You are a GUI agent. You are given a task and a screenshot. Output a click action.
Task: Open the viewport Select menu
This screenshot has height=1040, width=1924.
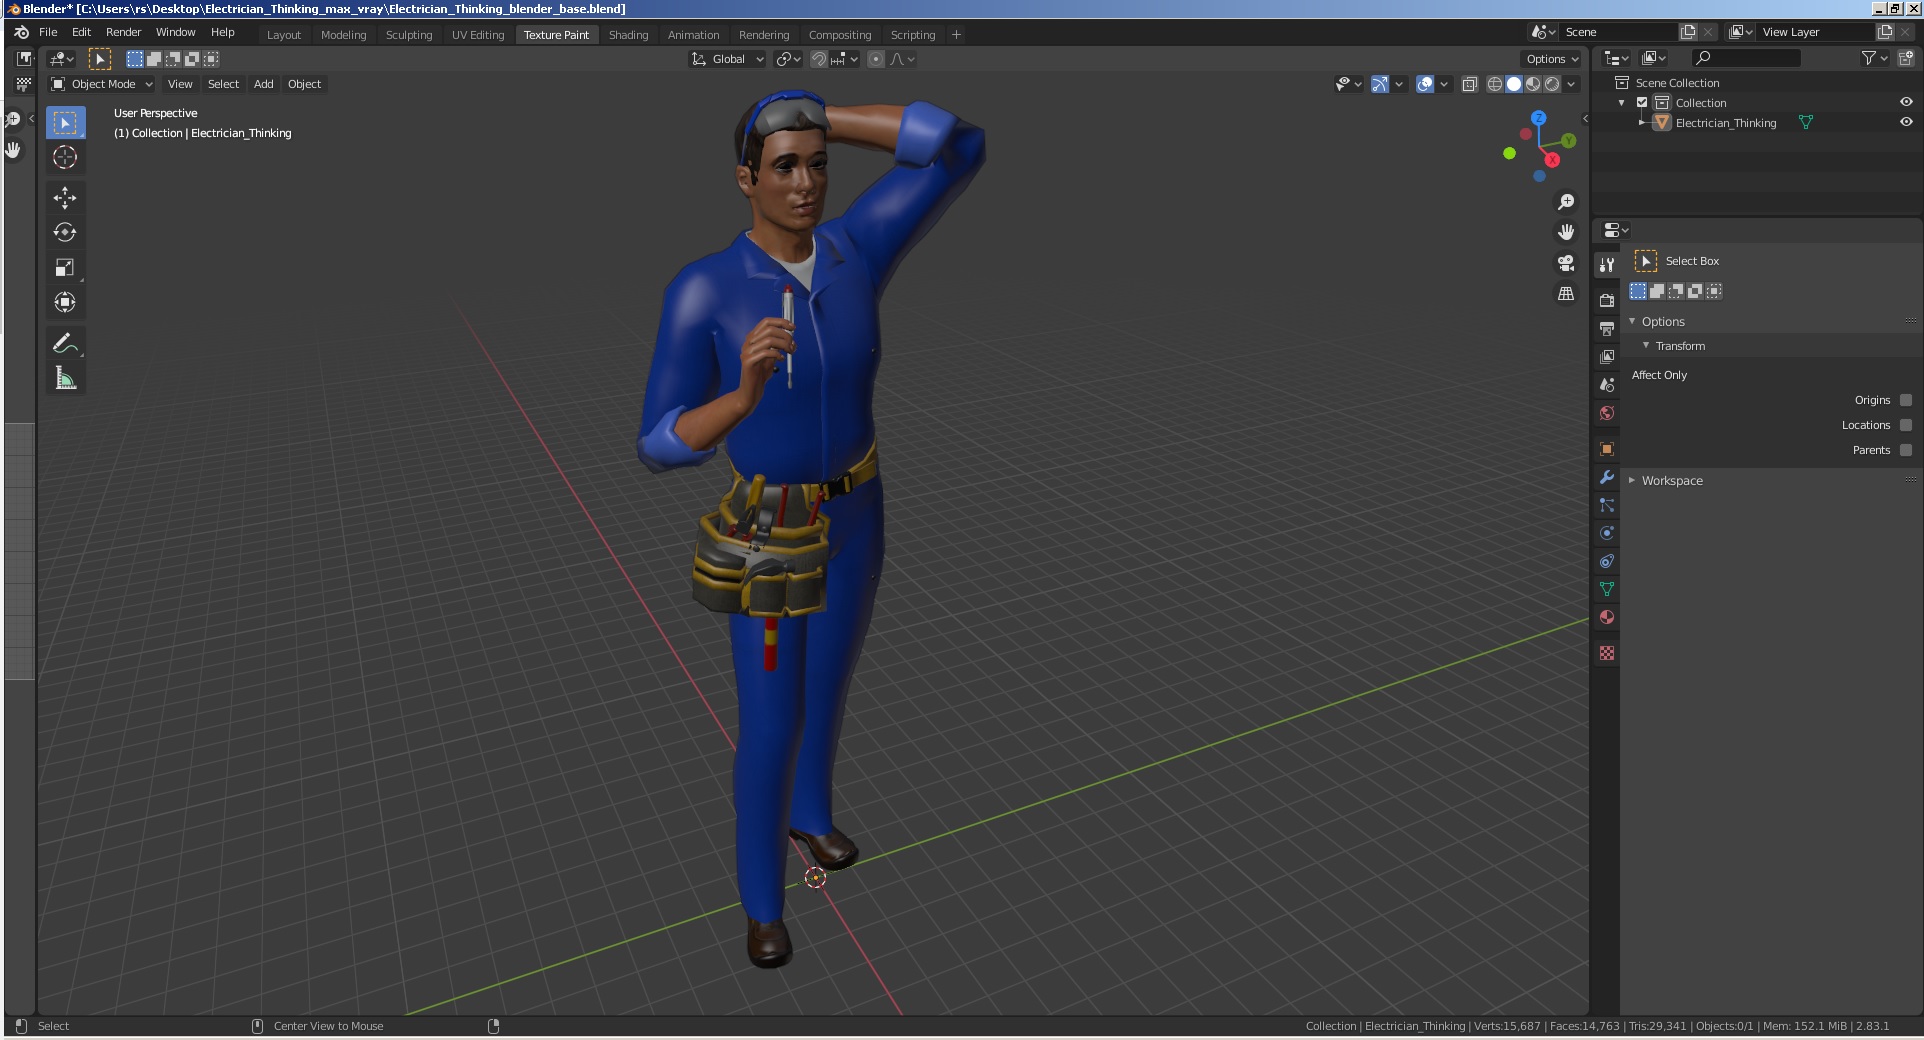pyautogui.click(x=223, y=84)
